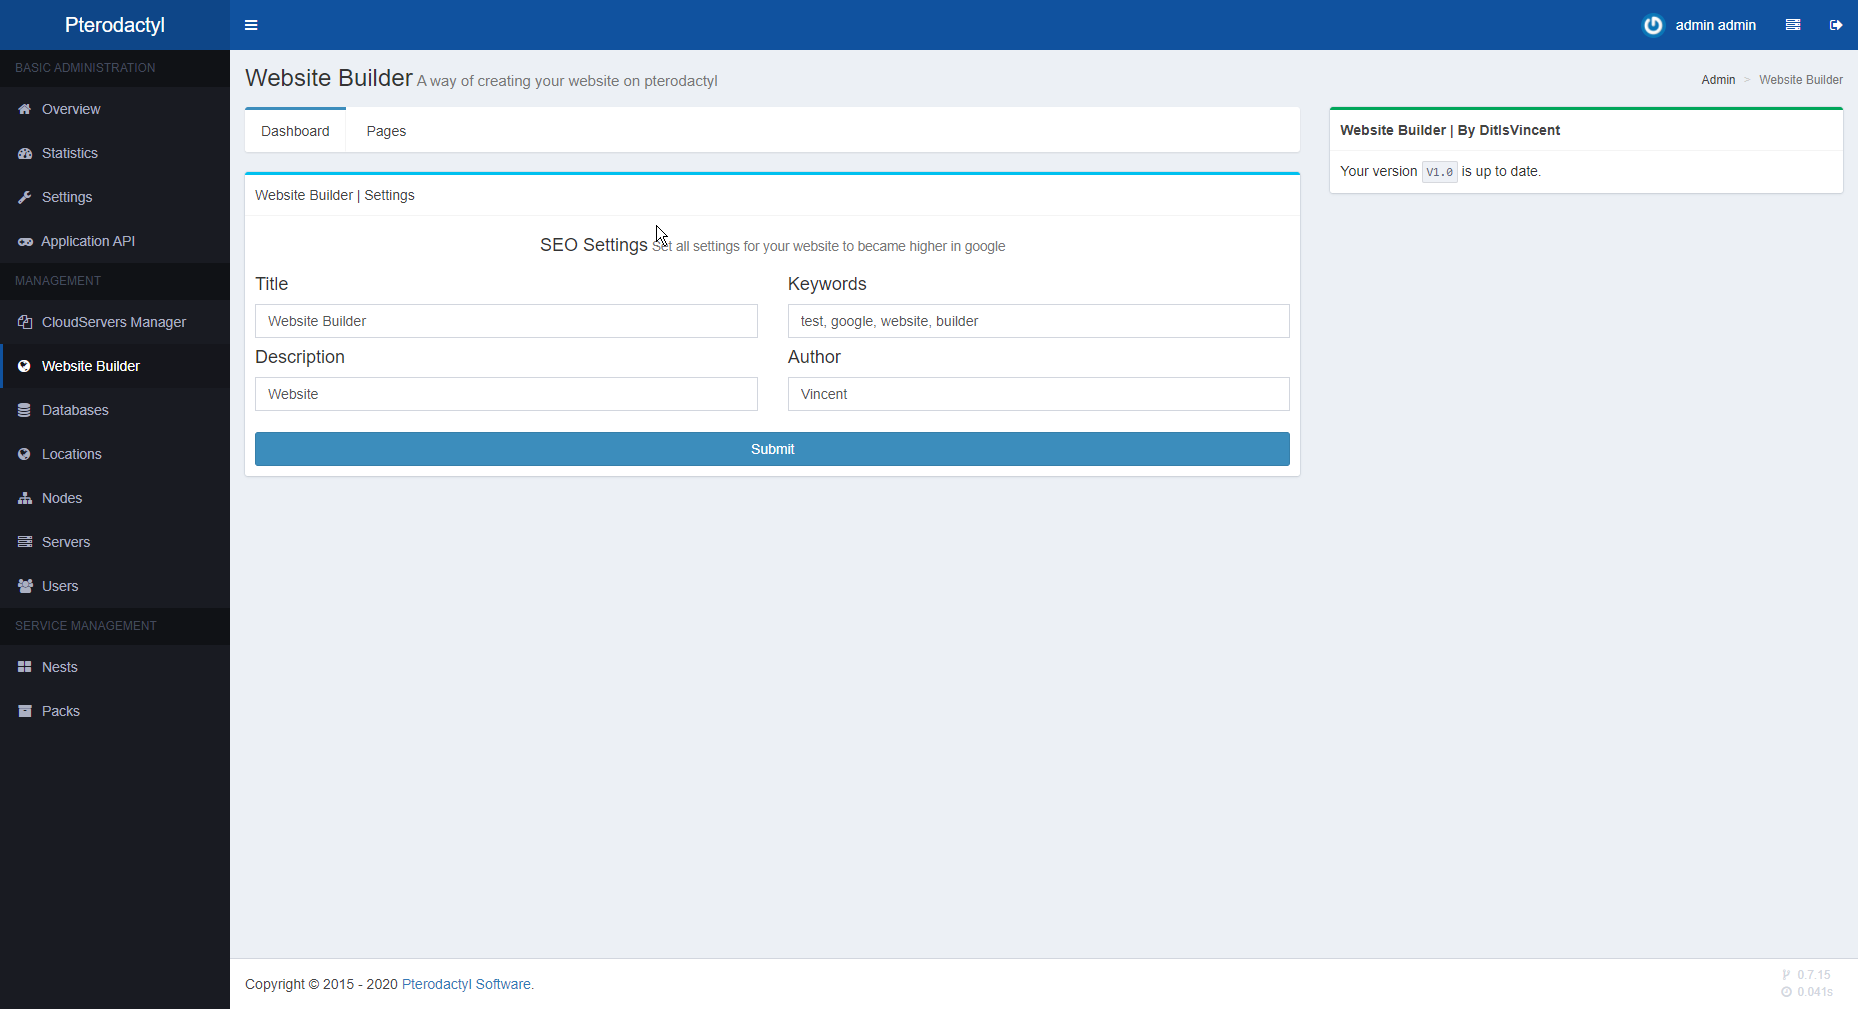Click into the Keywords text field
Image resolution: width=1858 pixels, height=1009 pixels.
tap(1038, 321)
